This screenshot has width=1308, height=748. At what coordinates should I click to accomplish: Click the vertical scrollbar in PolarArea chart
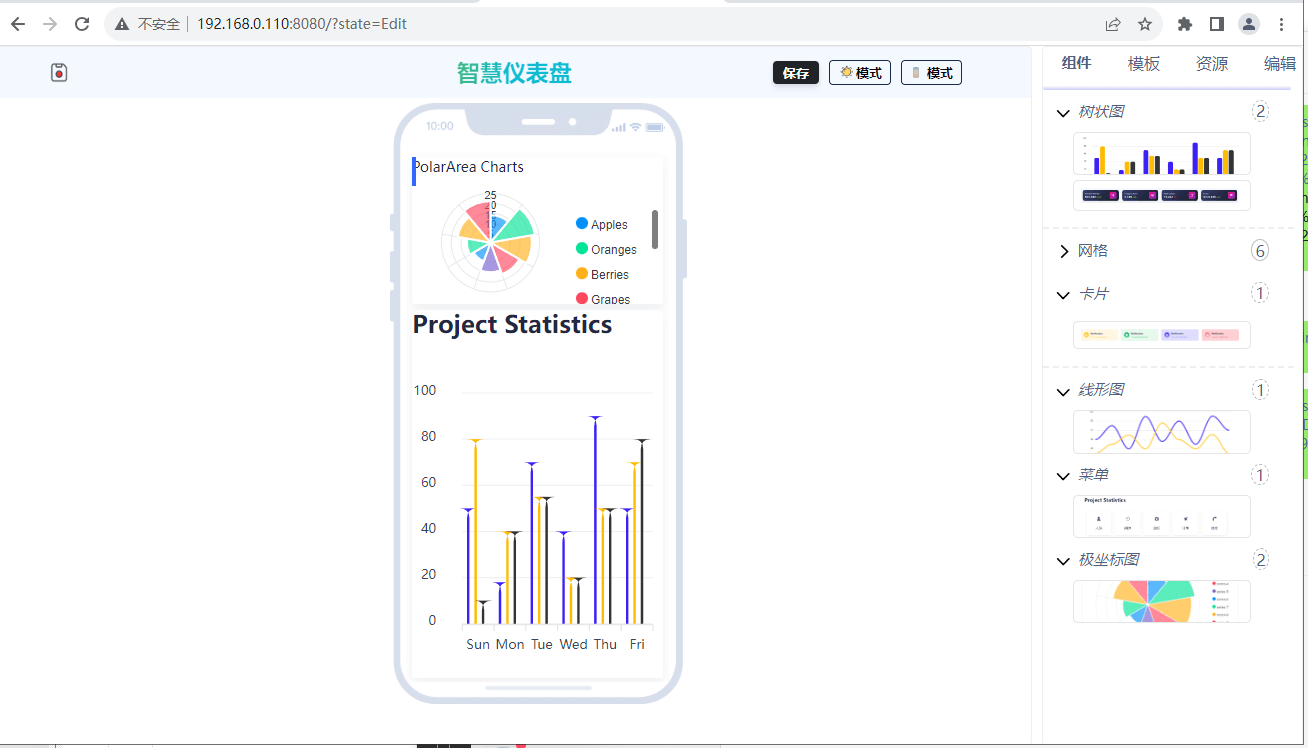pos(655,230)
